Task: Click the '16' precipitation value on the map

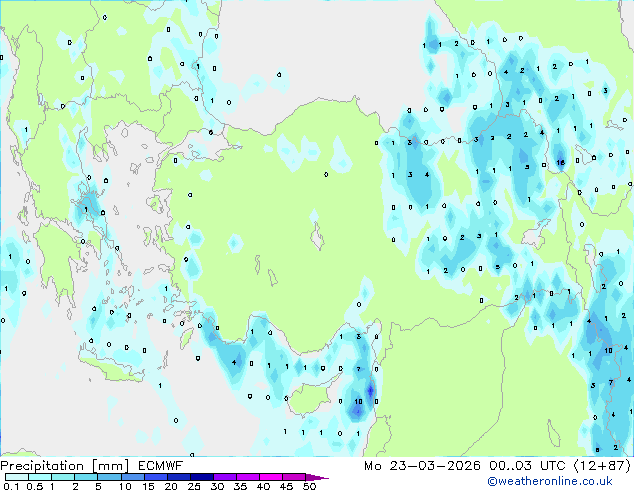Action: tap(560, 163)
